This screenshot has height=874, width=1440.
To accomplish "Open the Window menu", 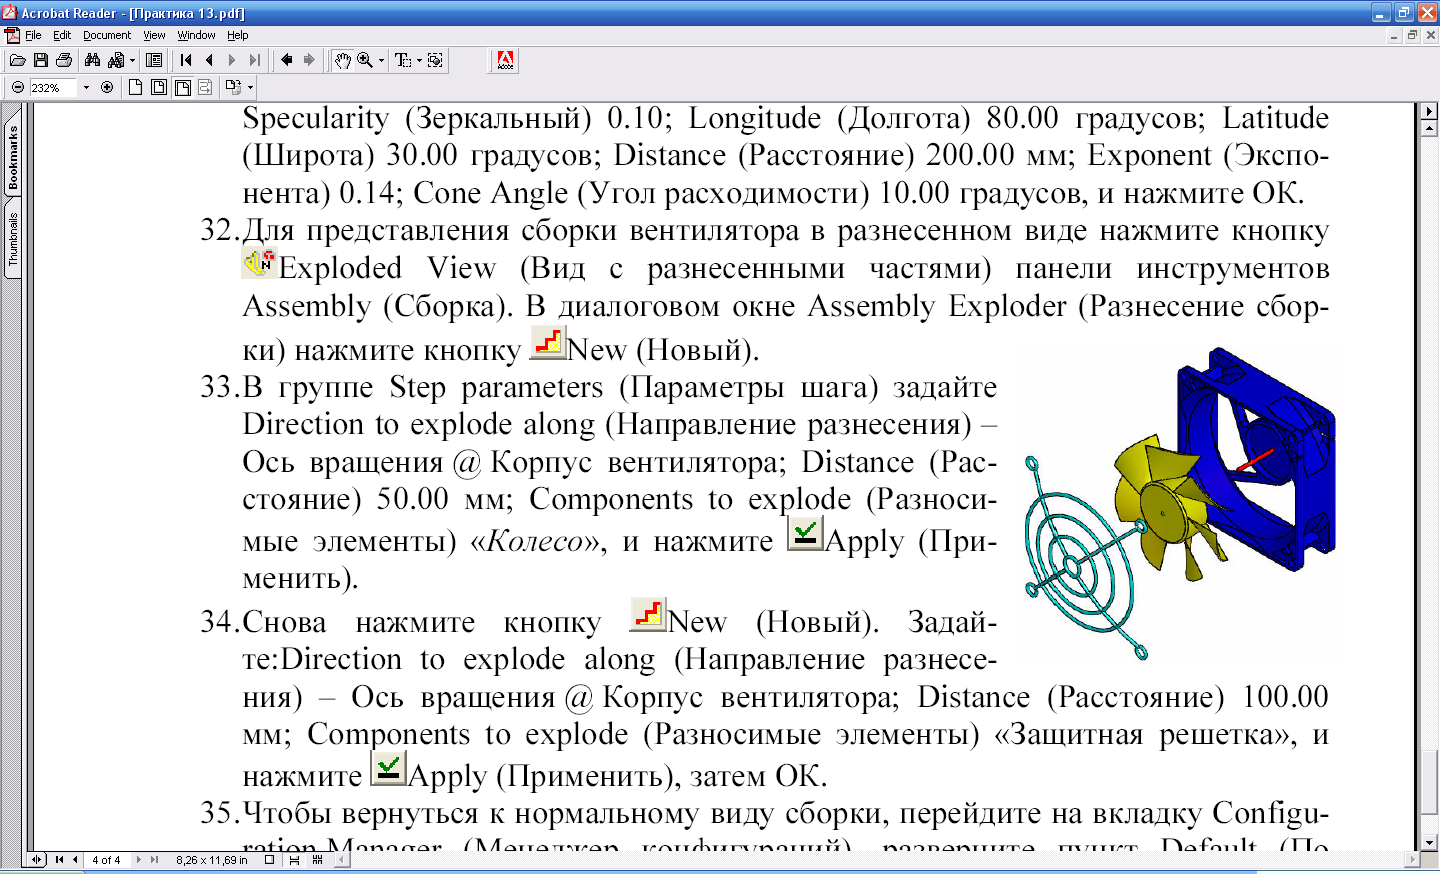I will tap(196, 35).
